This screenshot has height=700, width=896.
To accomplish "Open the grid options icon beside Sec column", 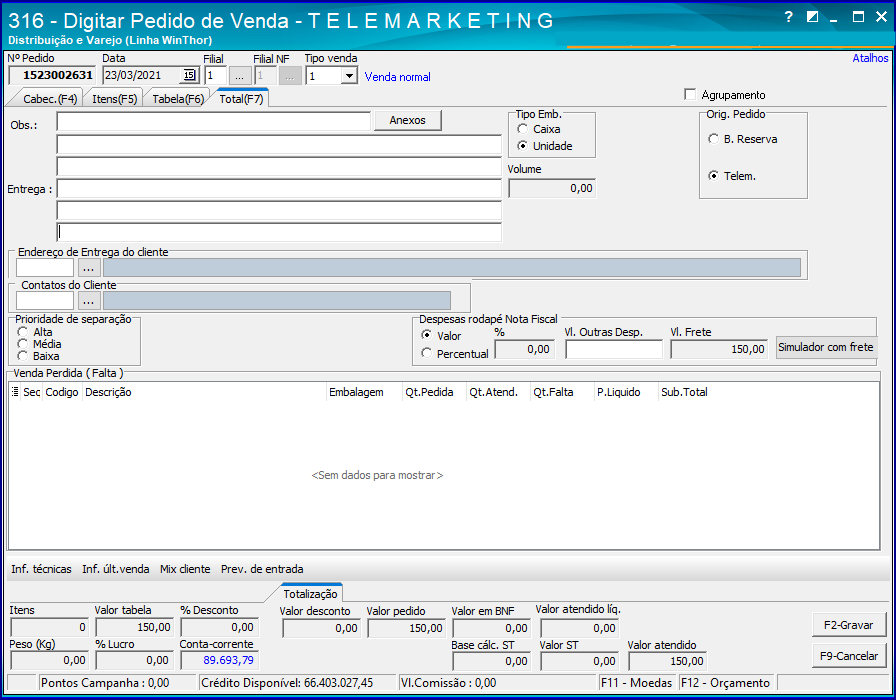I will coord(15,392).
